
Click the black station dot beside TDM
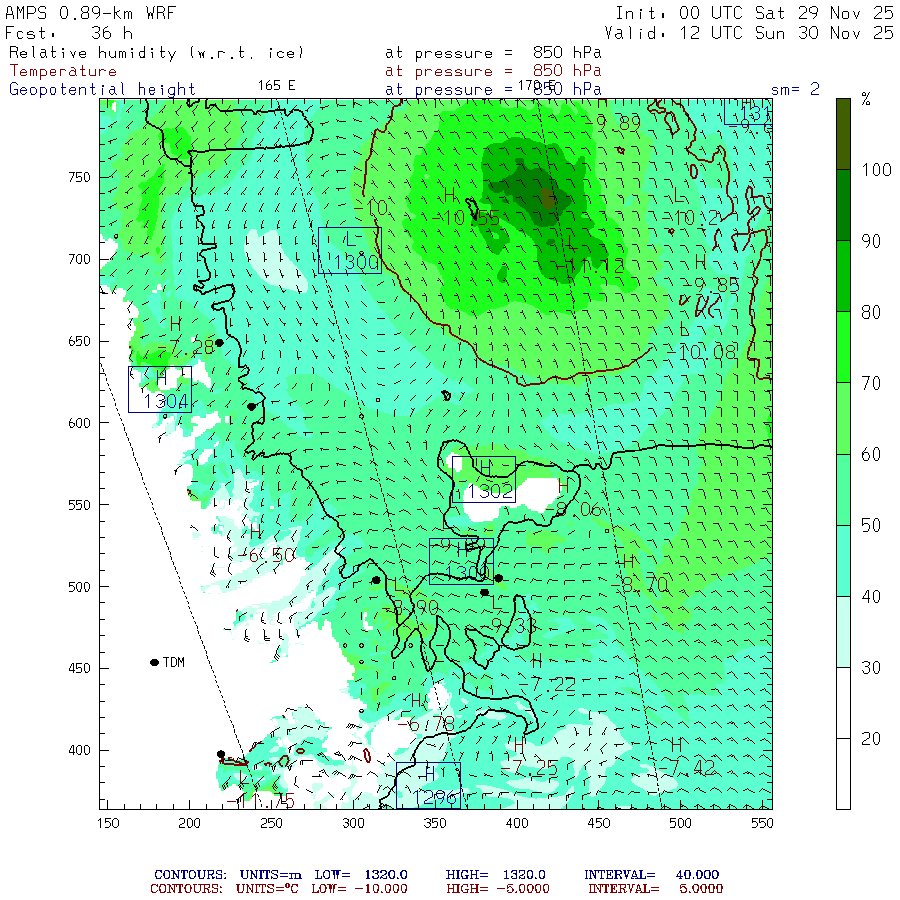point(154,662)
